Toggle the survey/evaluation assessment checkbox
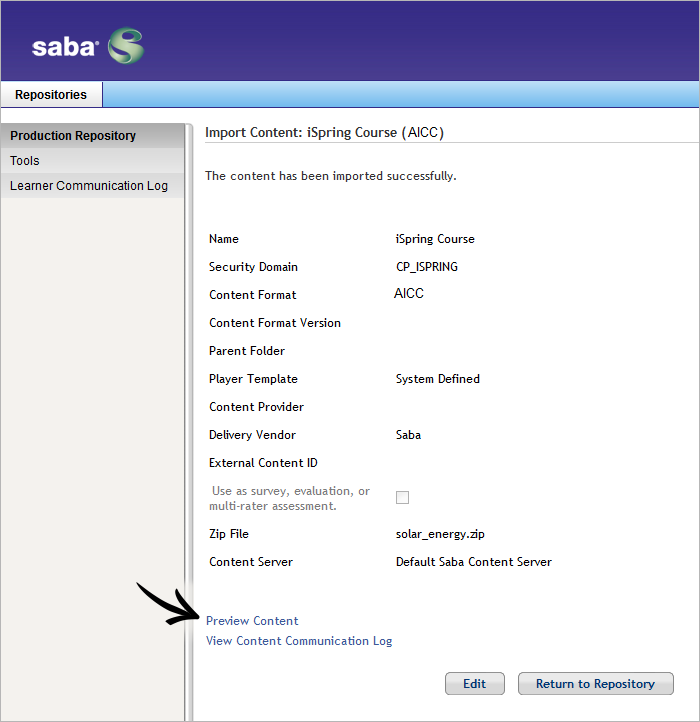 [x=402, y=497]
